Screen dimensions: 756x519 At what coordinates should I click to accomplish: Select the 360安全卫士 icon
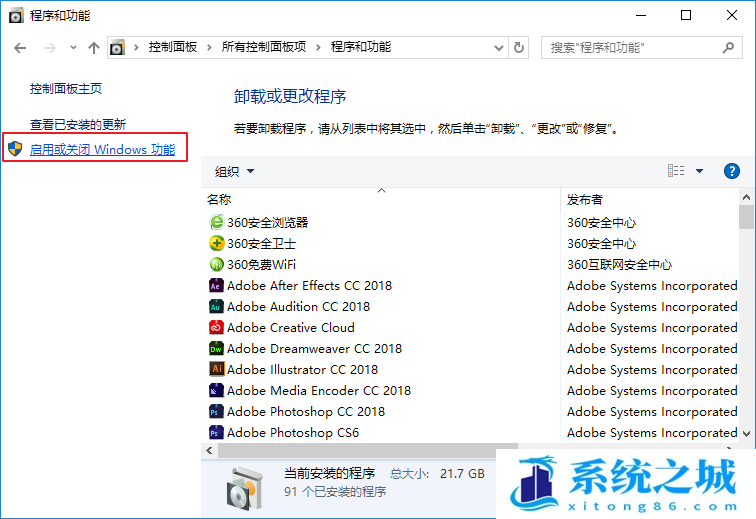coord(216,244)
